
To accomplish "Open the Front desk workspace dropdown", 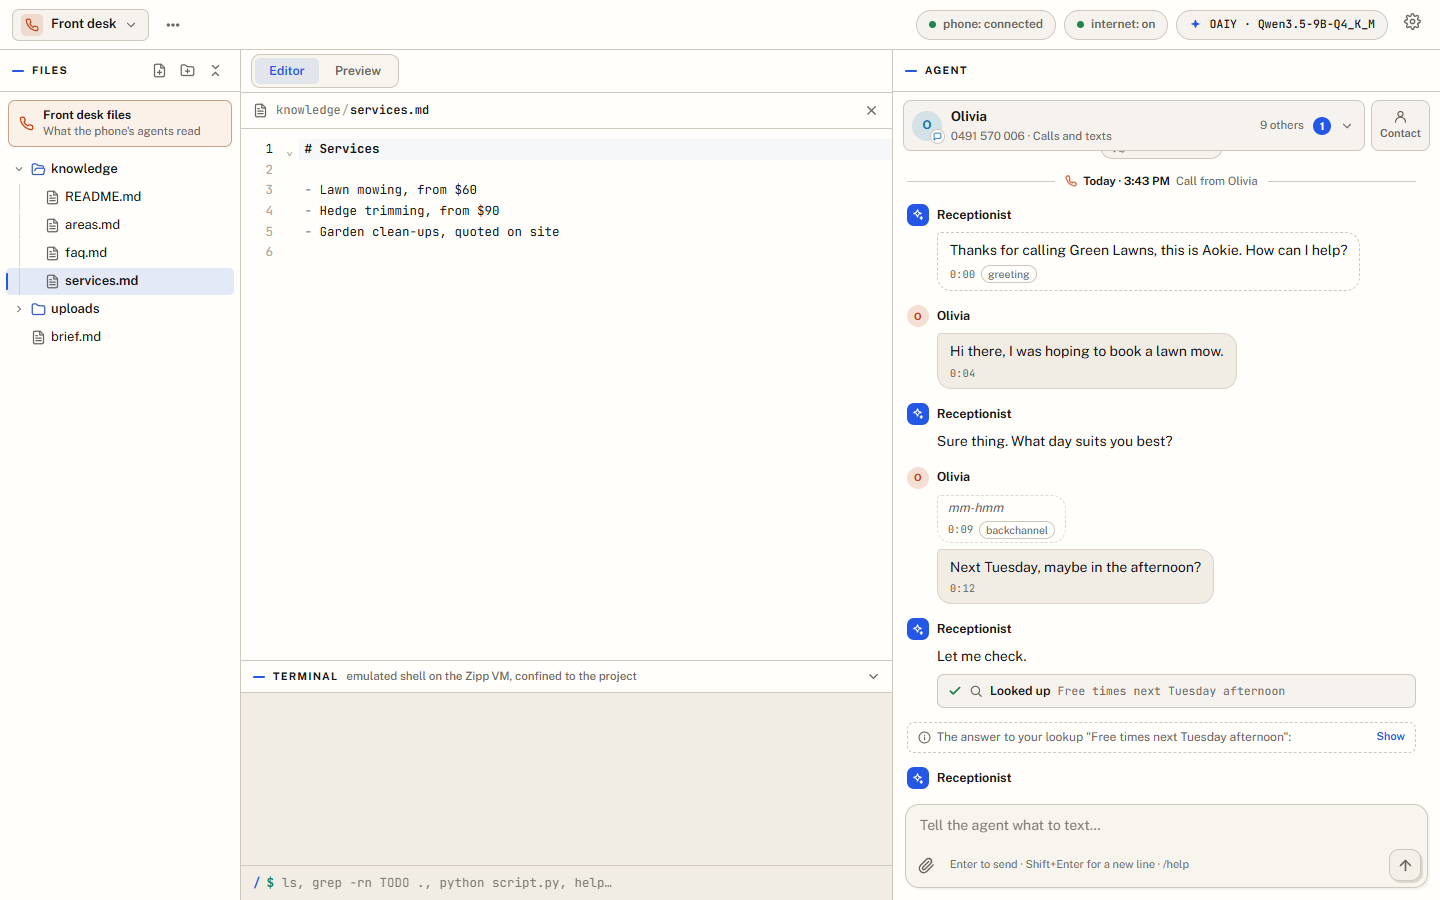I will (80, 24).
